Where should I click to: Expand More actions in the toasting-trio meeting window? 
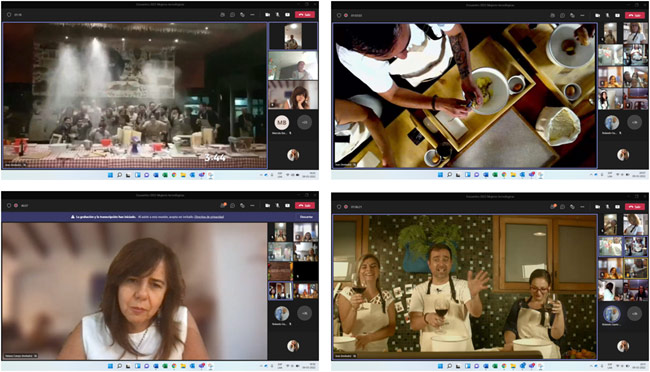pos(582,206)
